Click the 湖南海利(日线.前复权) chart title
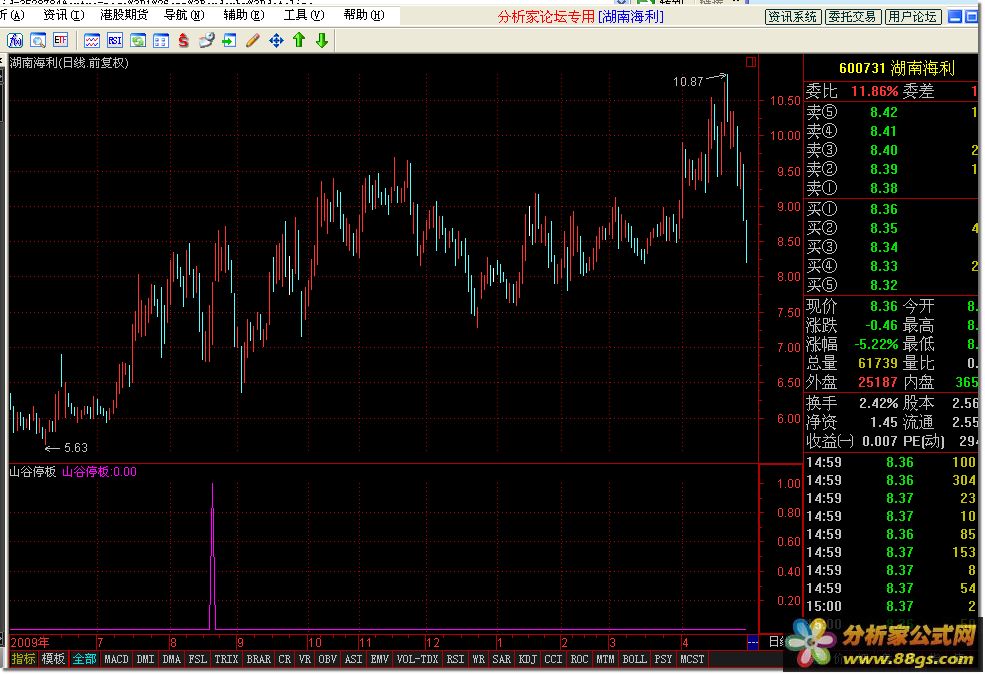The width and height of the screenshot is (985, 674). point(69,63)
